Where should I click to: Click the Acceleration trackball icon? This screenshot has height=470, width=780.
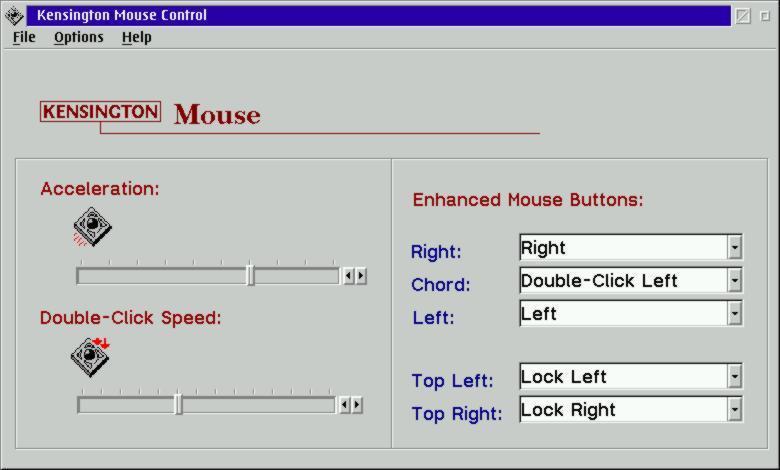(92, 227)
